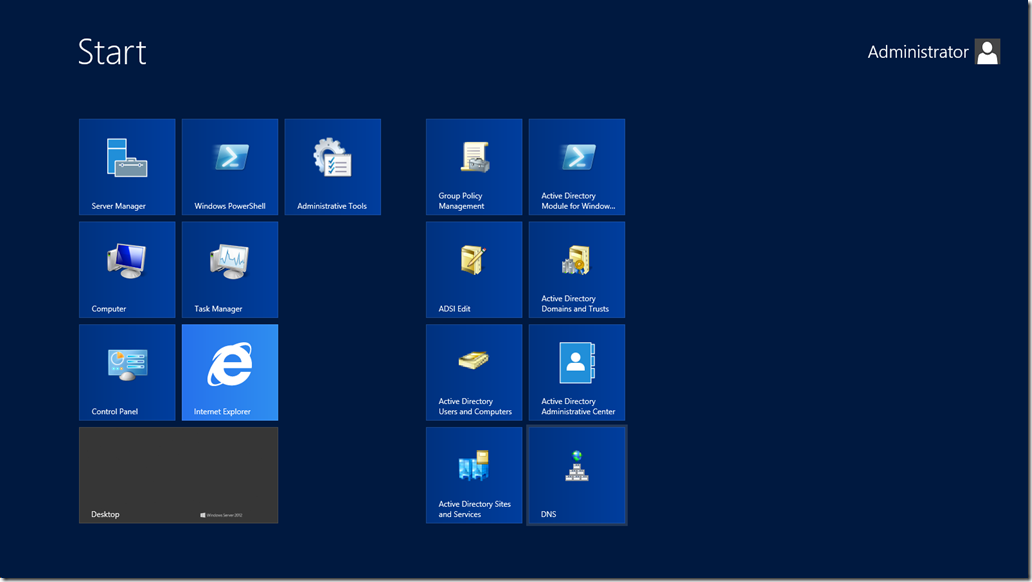
Task: Open Active Directory Administrative Center
Action: point(577,372)
